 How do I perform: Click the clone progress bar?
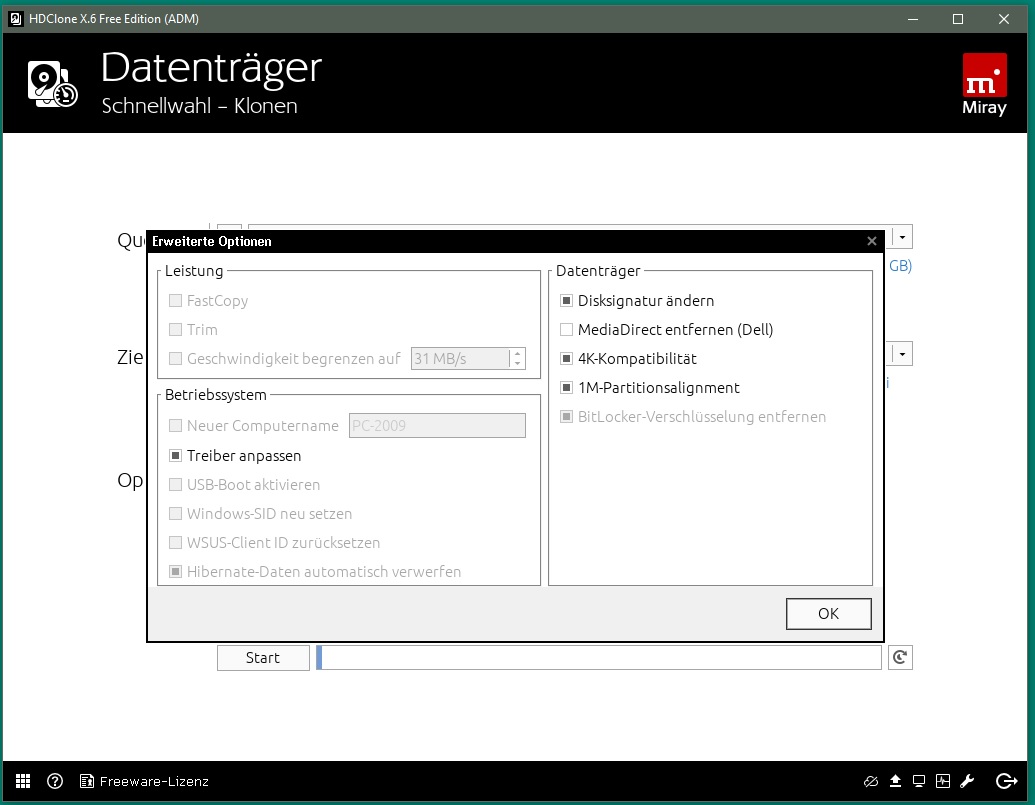click(x=599, y=658)
